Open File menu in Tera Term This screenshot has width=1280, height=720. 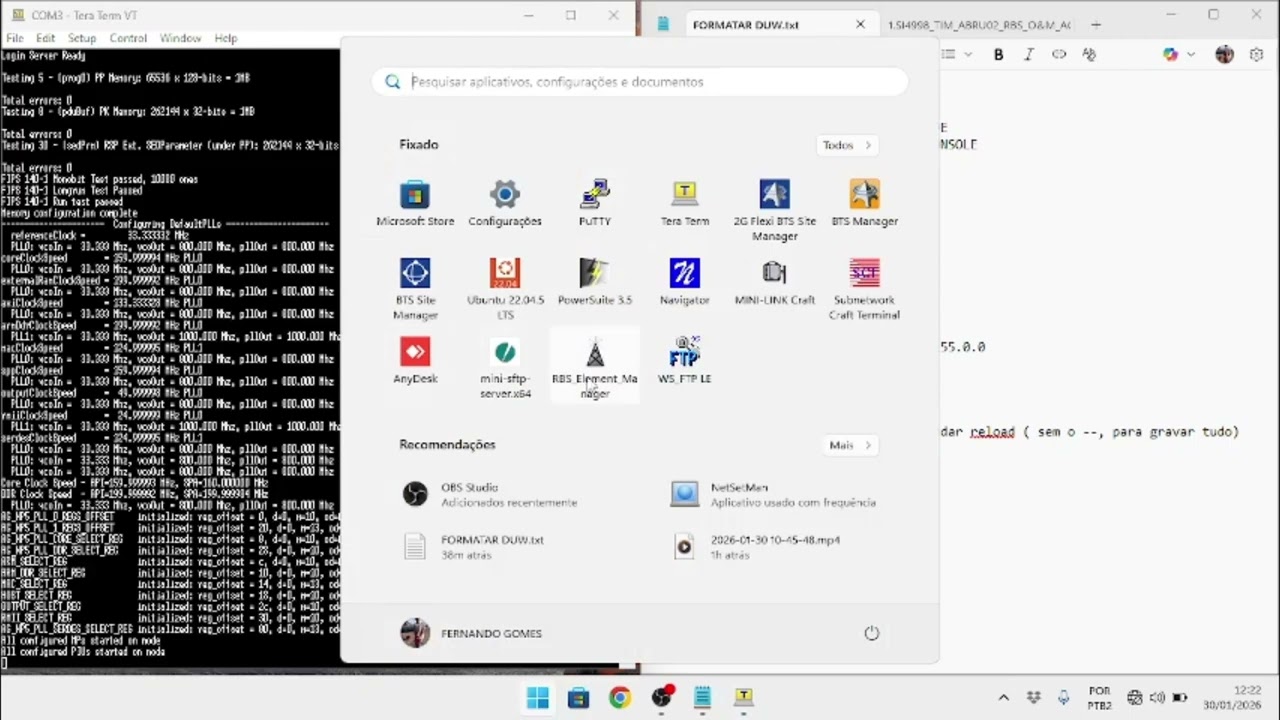tap(15, 38)
